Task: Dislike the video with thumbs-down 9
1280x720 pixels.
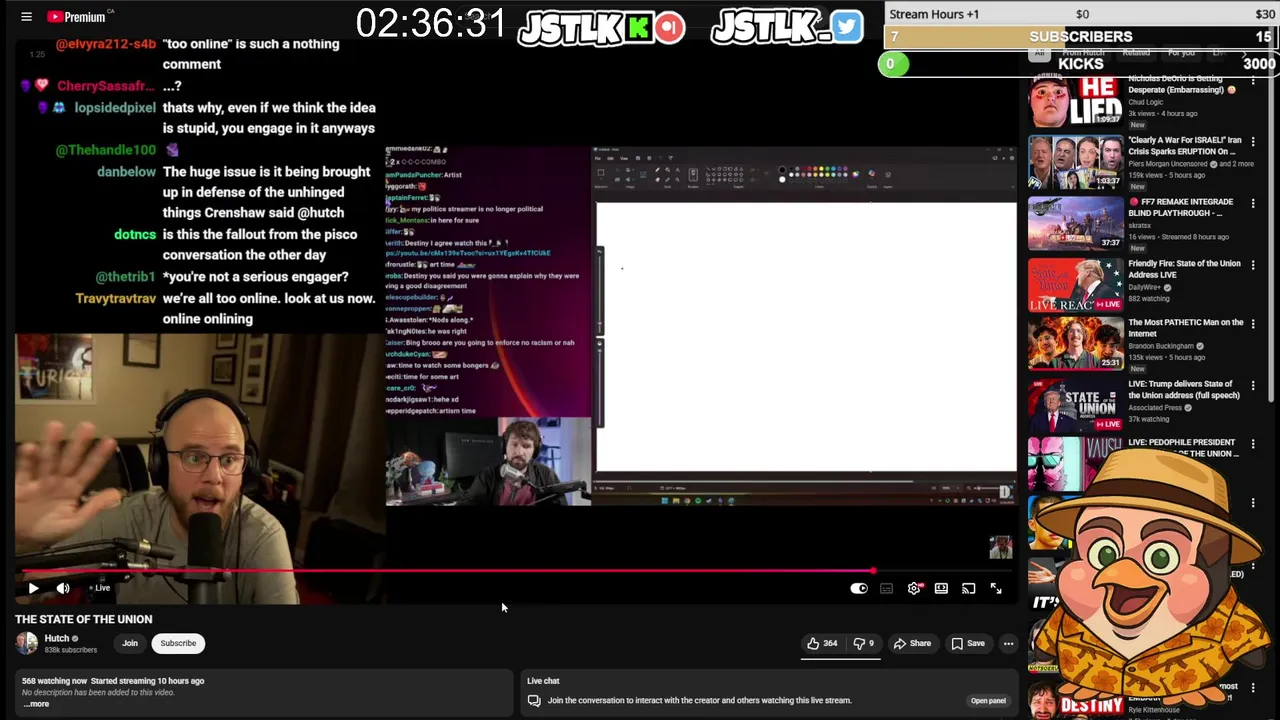Action: 863,643
